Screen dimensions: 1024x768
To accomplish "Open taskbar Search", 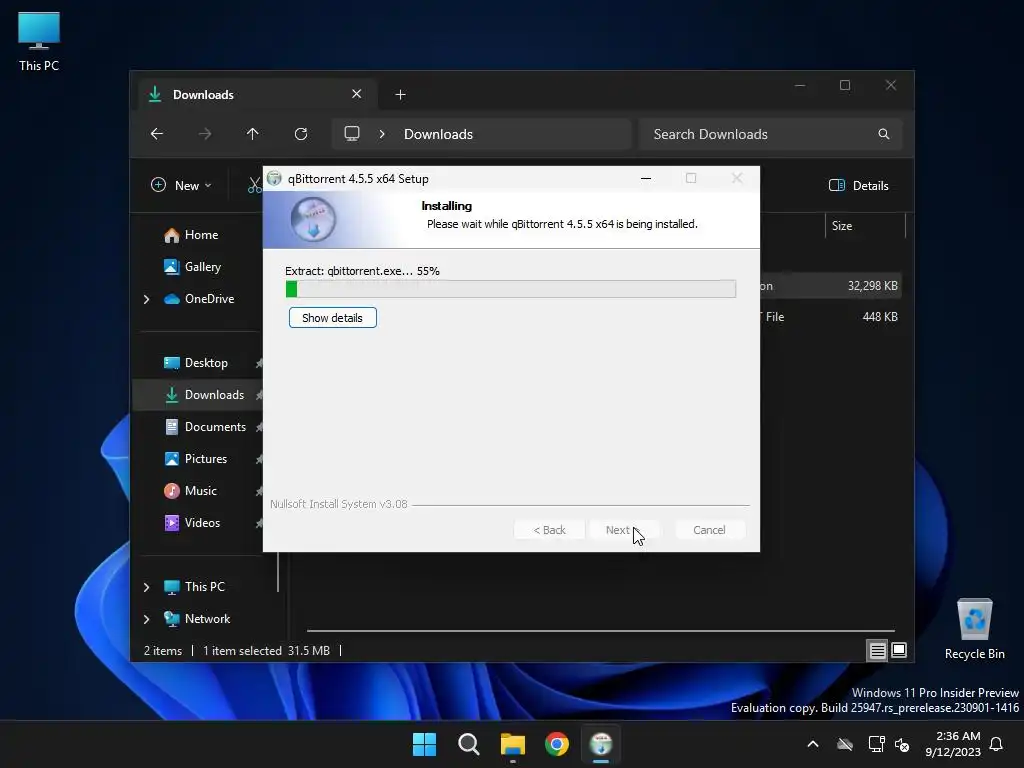I will (x=469, y=744).
